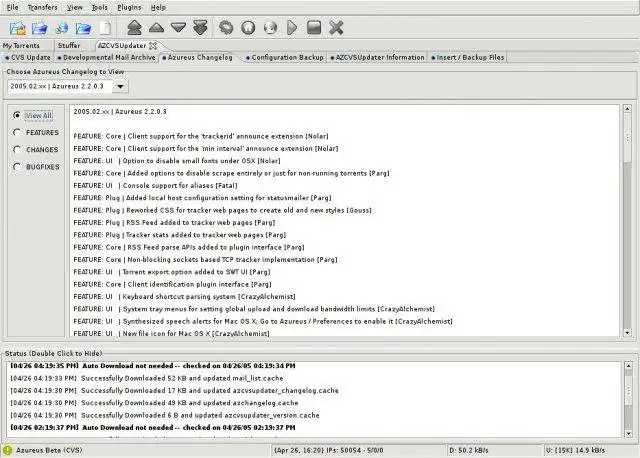Click the changelog scrollbar up arrow
The image size is (640, 458).
click(627, 109)
